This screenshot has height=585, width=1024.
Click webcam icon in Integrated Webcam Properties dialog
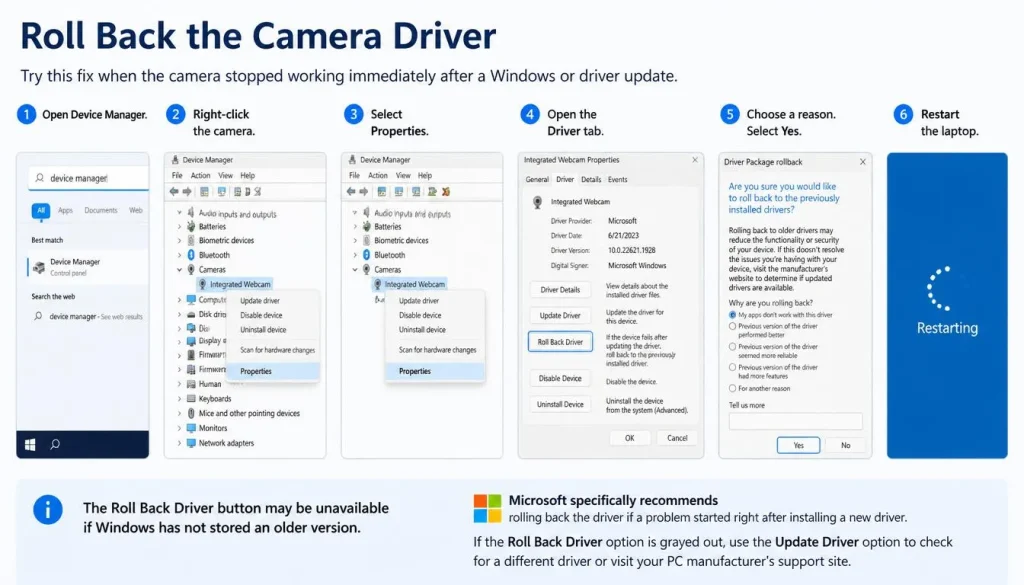(537, 202)
